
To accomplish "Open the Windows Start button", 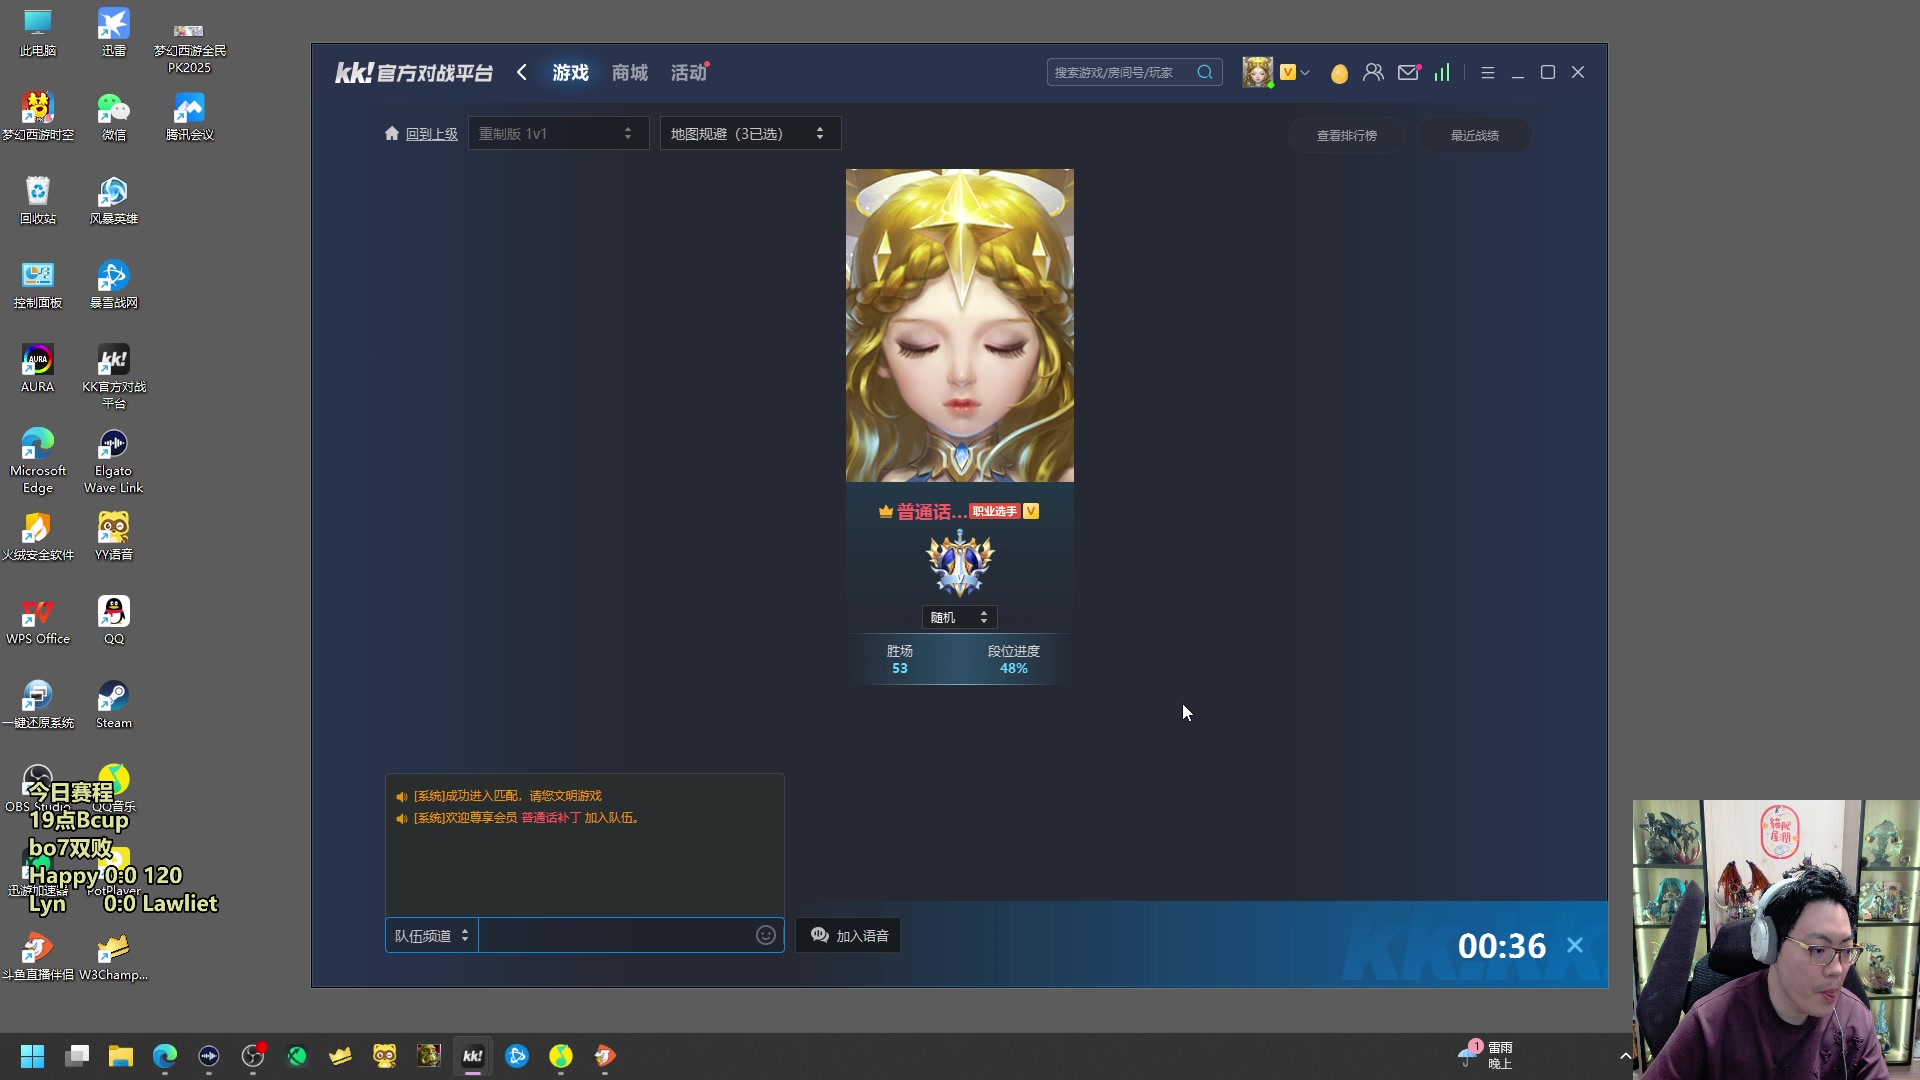I will tap(32, 1056).
